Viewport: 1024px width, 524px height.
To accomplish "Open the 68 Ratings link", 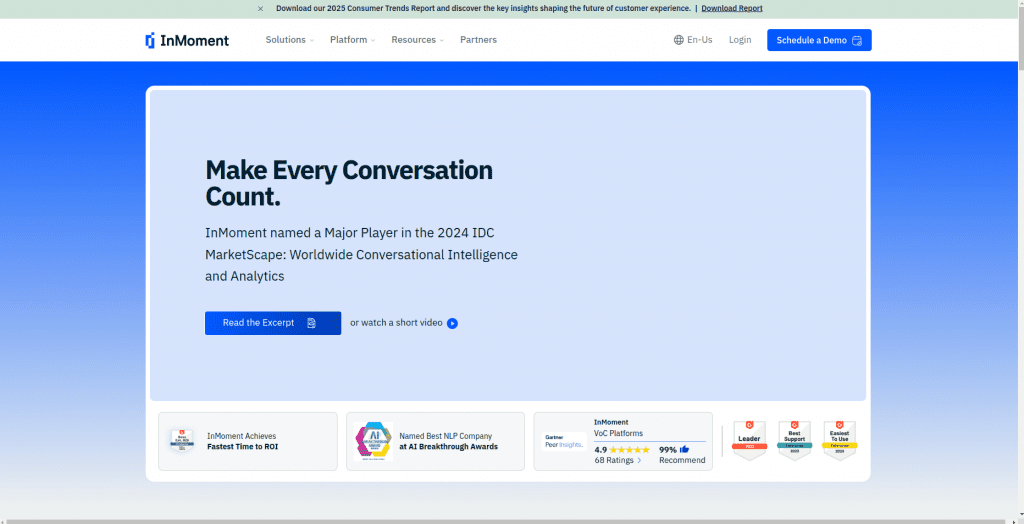I will [617, 461].
